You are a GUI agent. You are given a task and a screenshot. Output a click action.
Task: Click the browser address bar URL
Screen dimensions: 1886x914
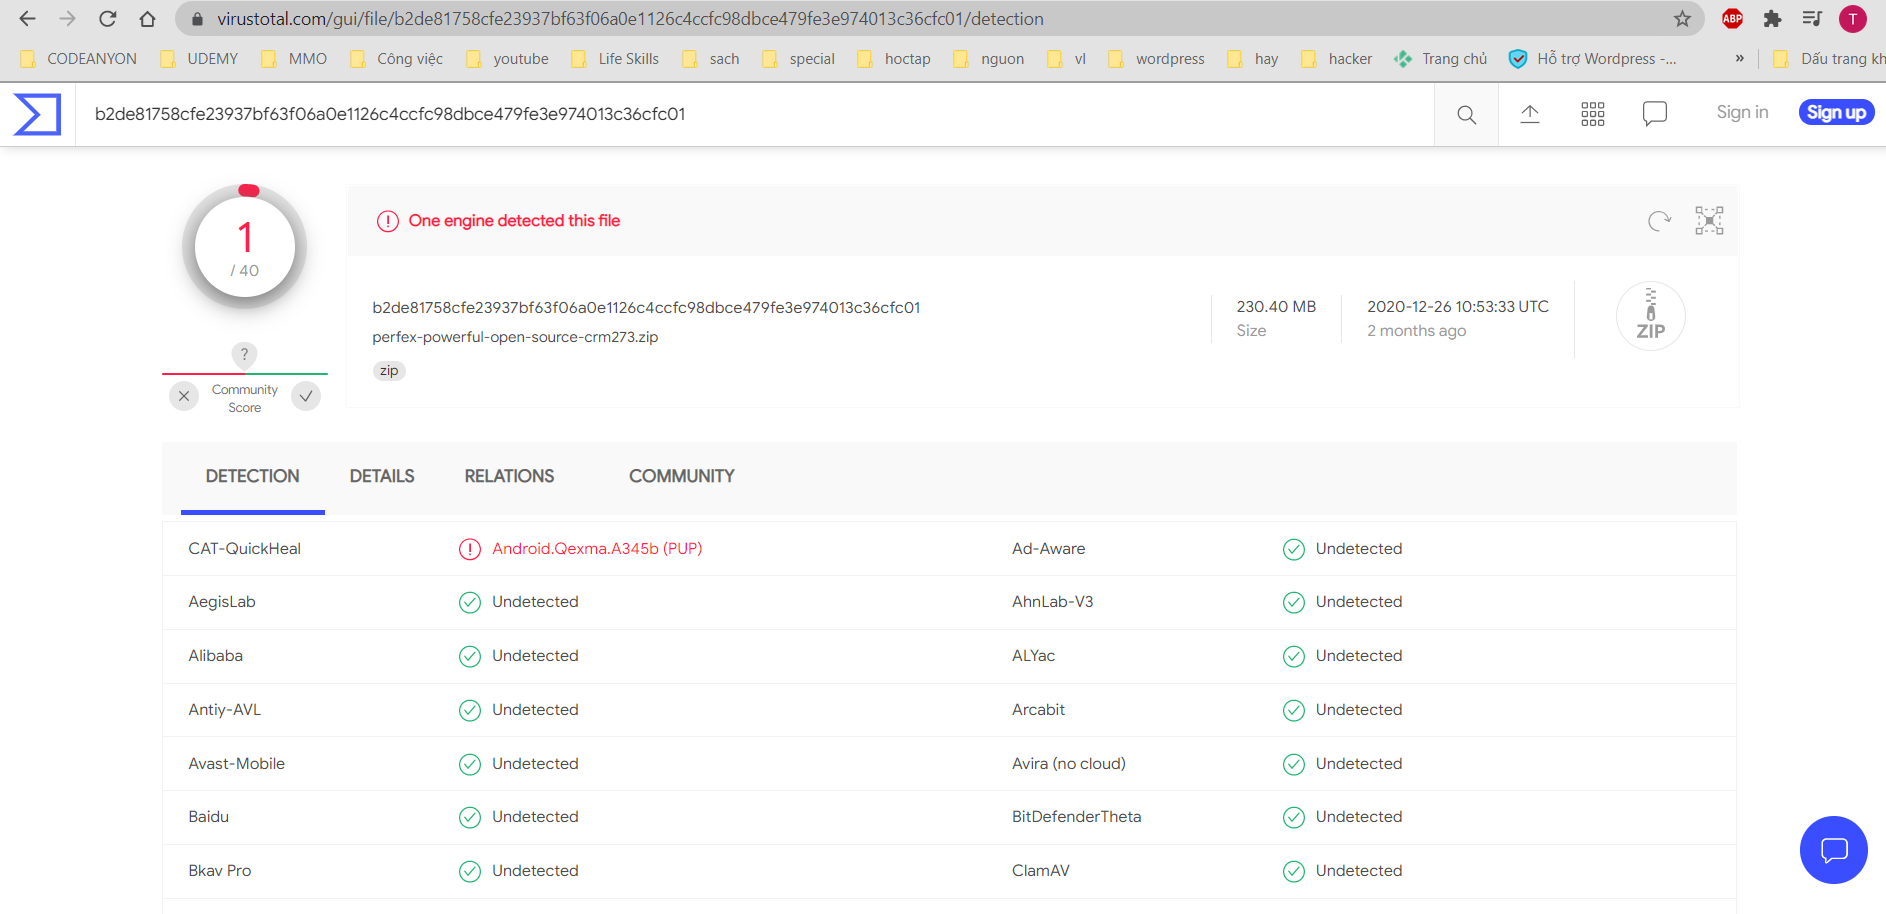[x=630, y=19]
